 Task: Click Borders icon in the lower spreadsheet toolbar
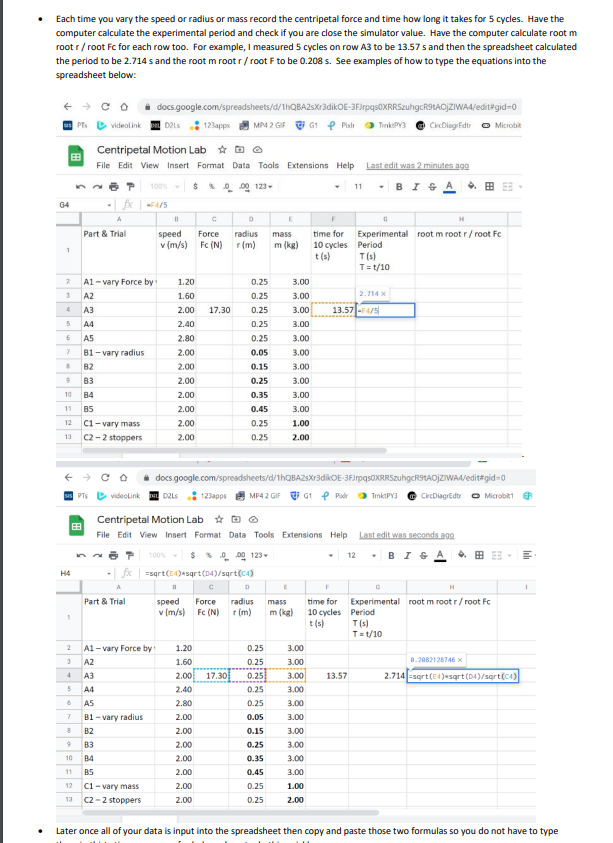pyautogui.click(x=479, y=555)
